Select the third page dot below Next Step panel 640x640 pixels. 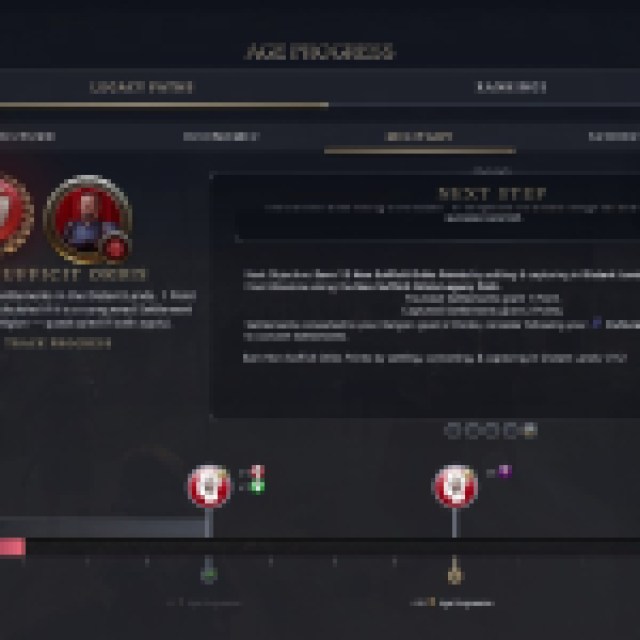click(x=491, y=431)
